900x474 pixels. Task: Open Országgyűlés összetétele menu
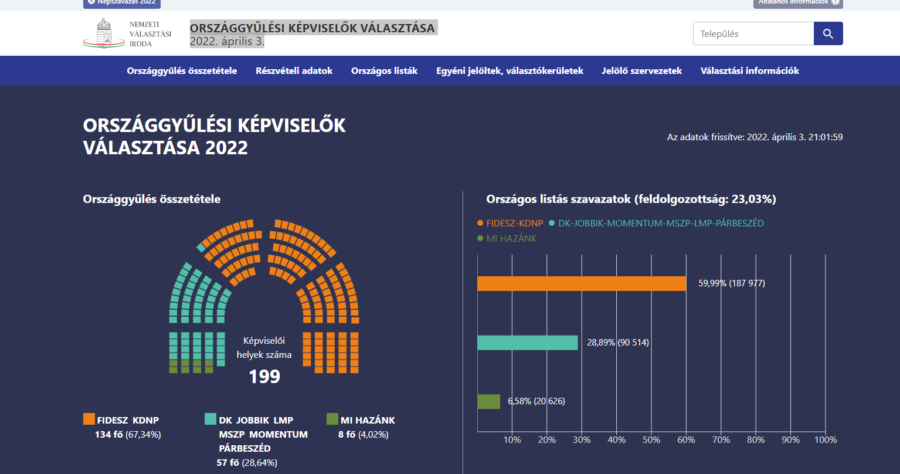(x=181, y=71)
